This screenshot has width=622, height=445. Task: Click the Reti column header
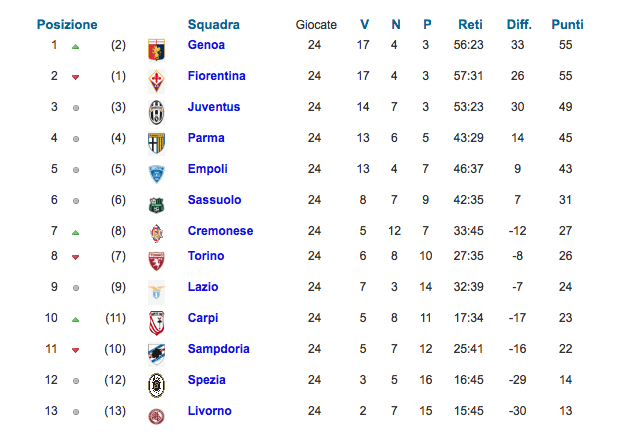[471, 24]
